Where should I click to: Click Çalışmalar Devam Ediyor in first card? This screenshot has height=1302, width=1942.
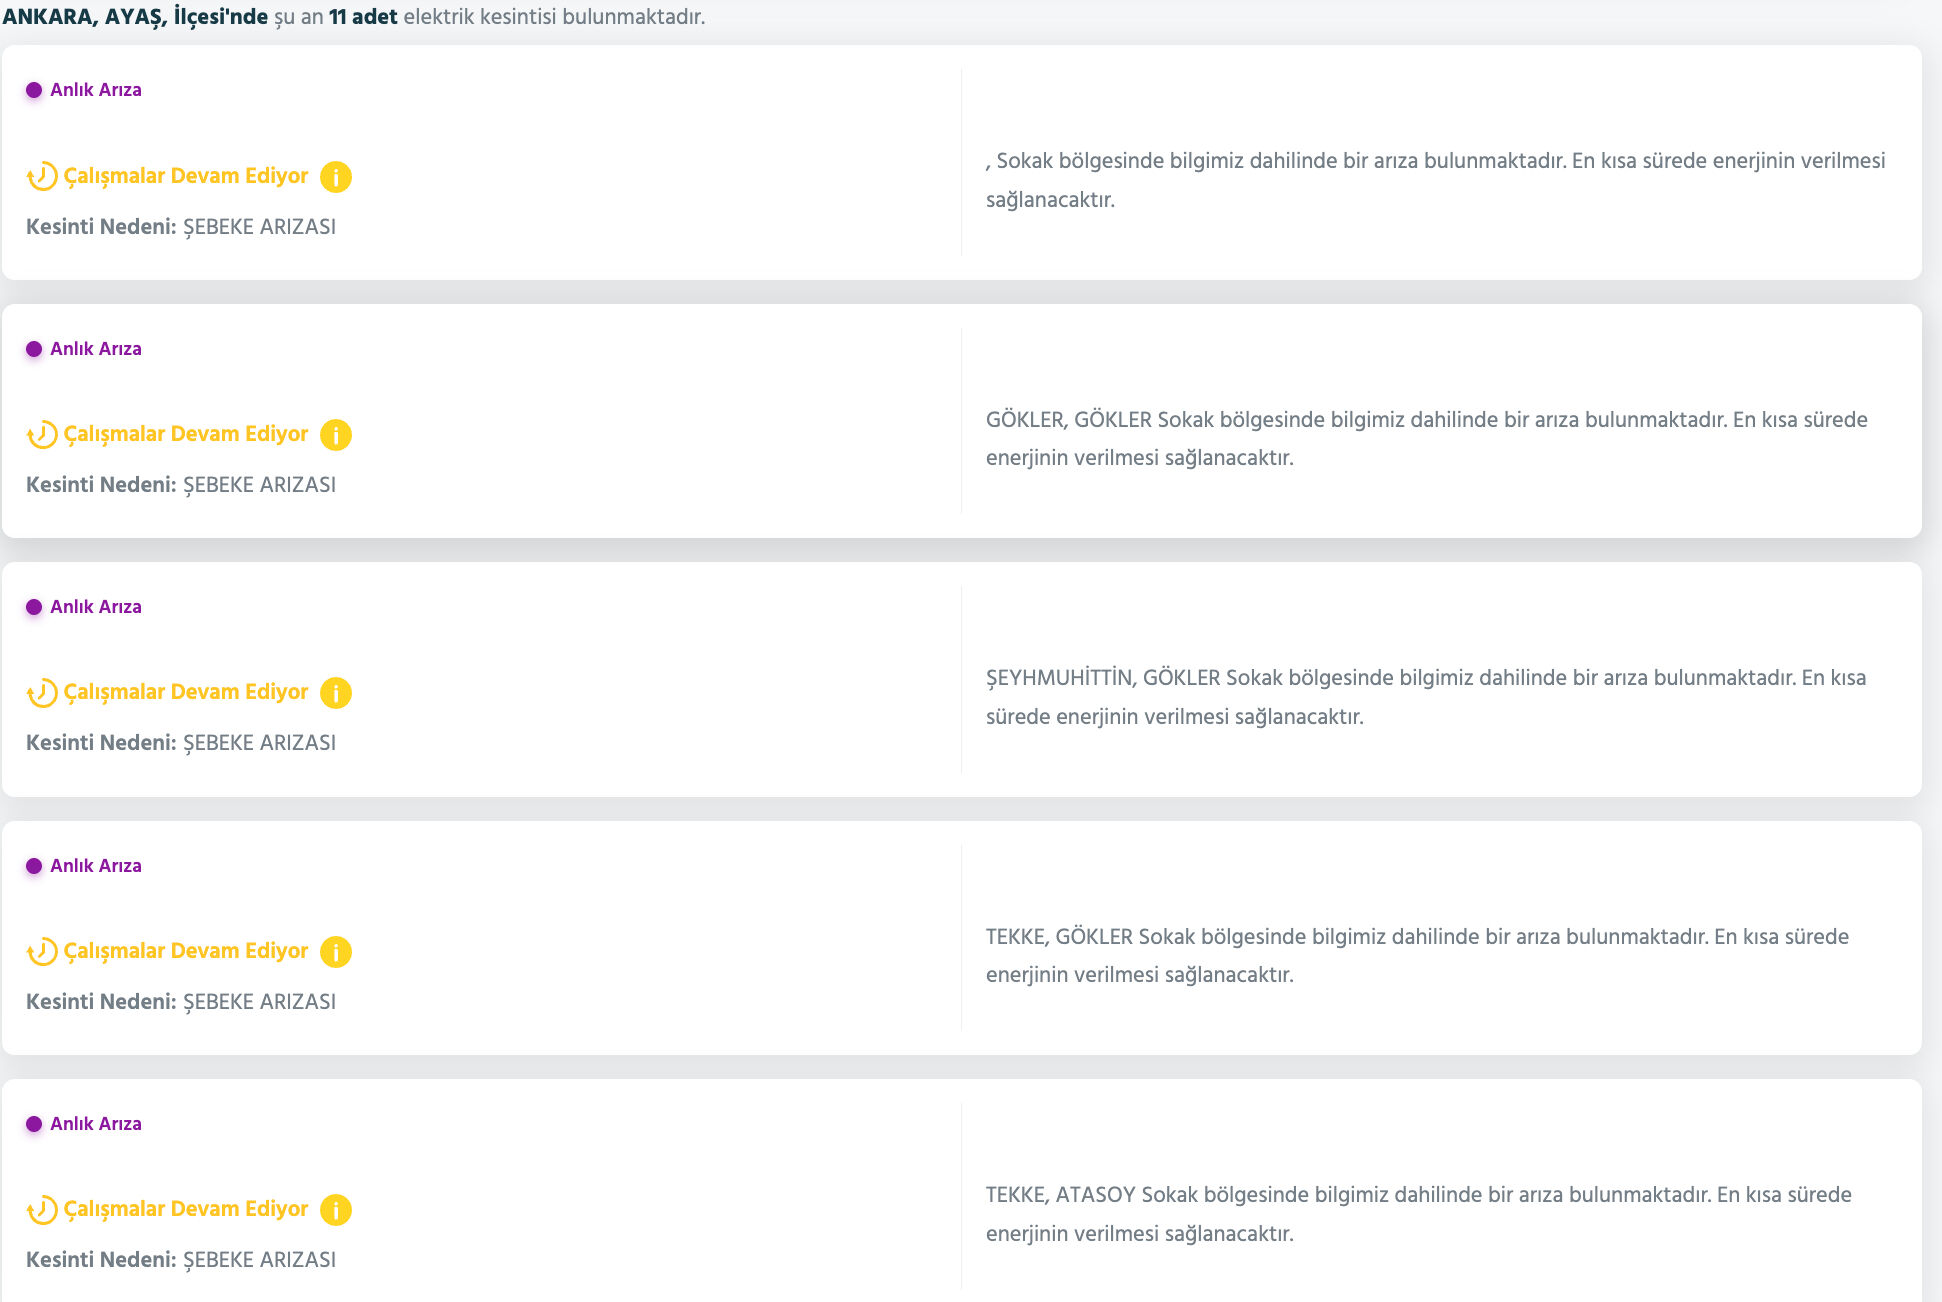pyautogui.click(x=186, y=176)
